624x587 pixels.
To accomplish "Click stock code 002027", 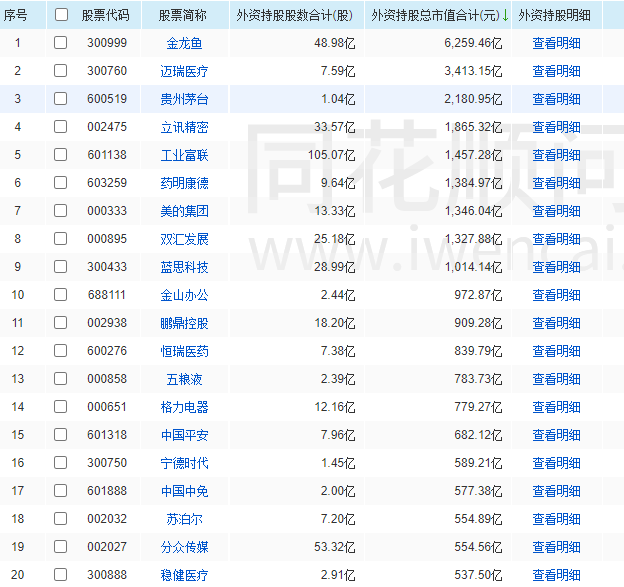I will 106,547.
